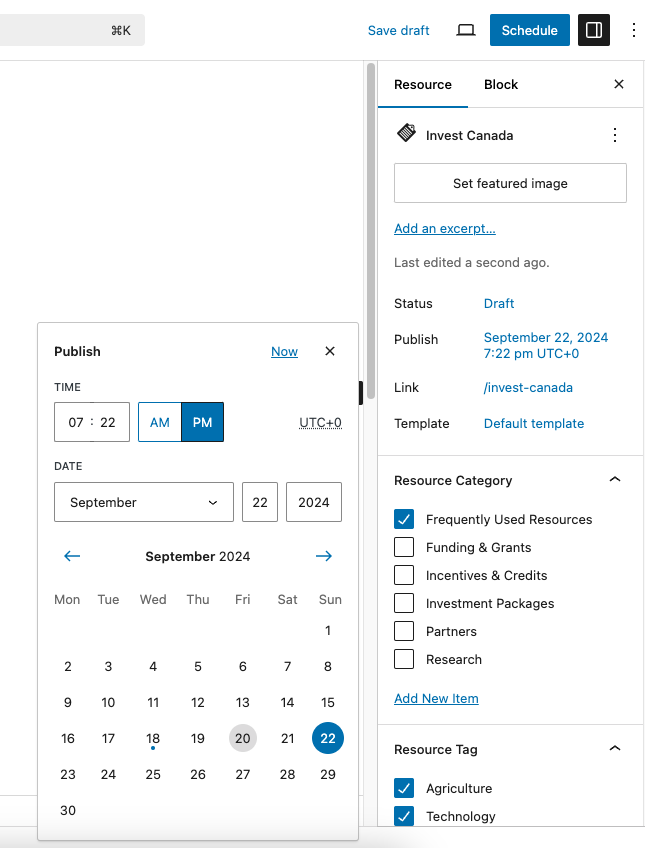Go to previous month in calendar

(72, 556)
